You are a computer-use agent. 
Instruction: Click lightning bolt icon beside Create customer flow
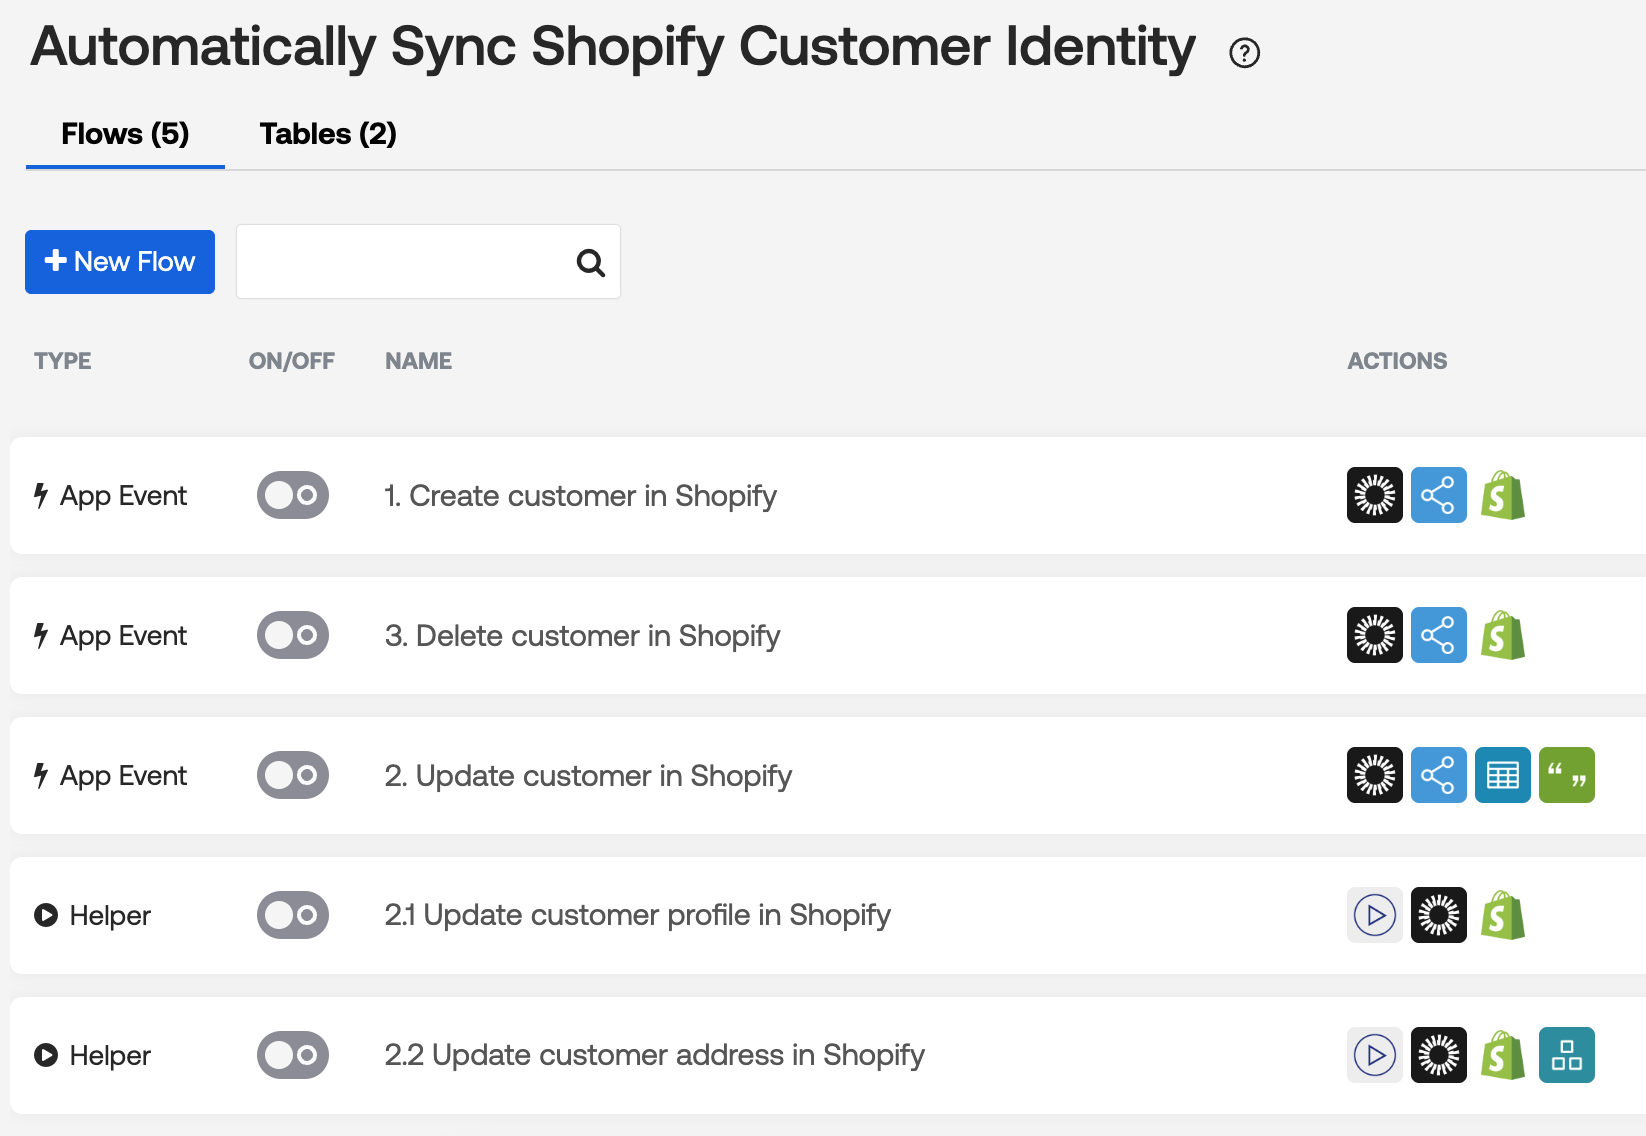click(x=41, y=495)
